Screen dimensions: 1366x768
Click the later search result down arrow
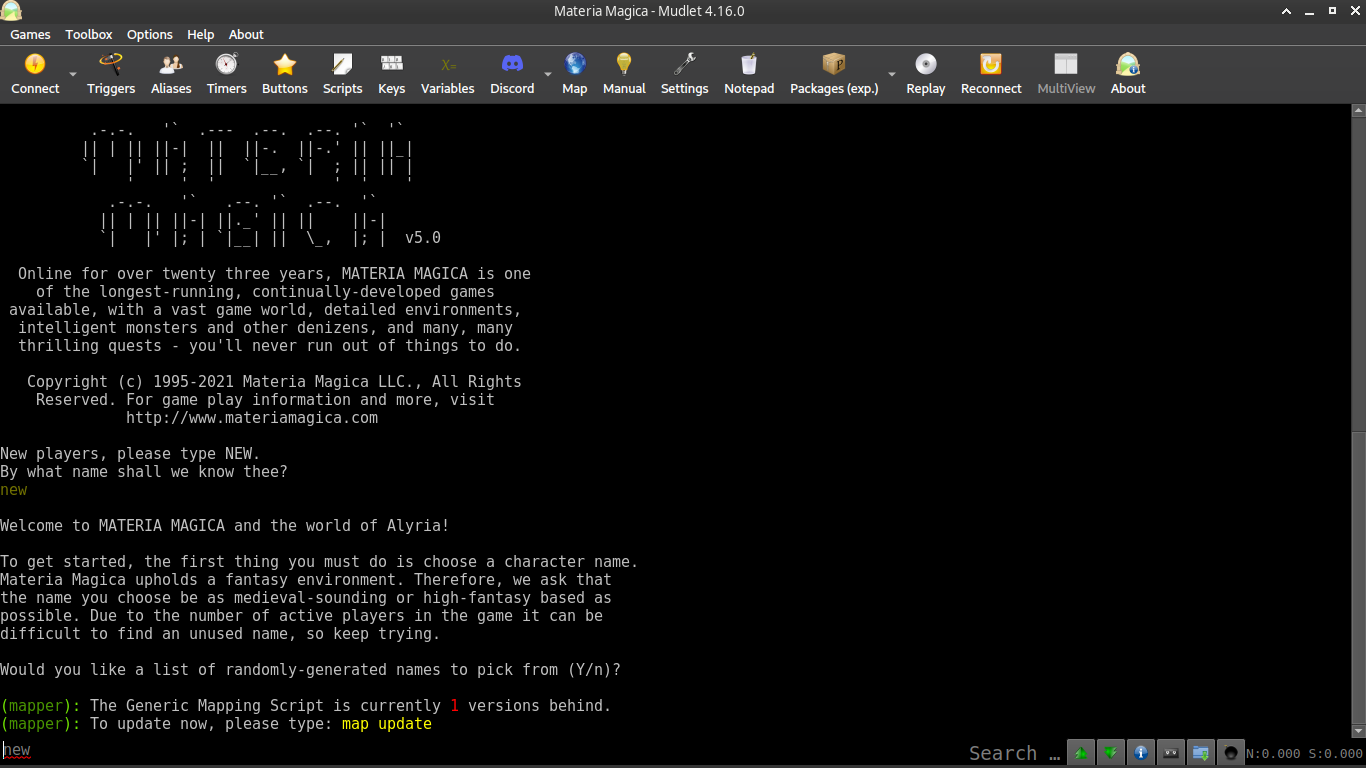(1111, 753)
